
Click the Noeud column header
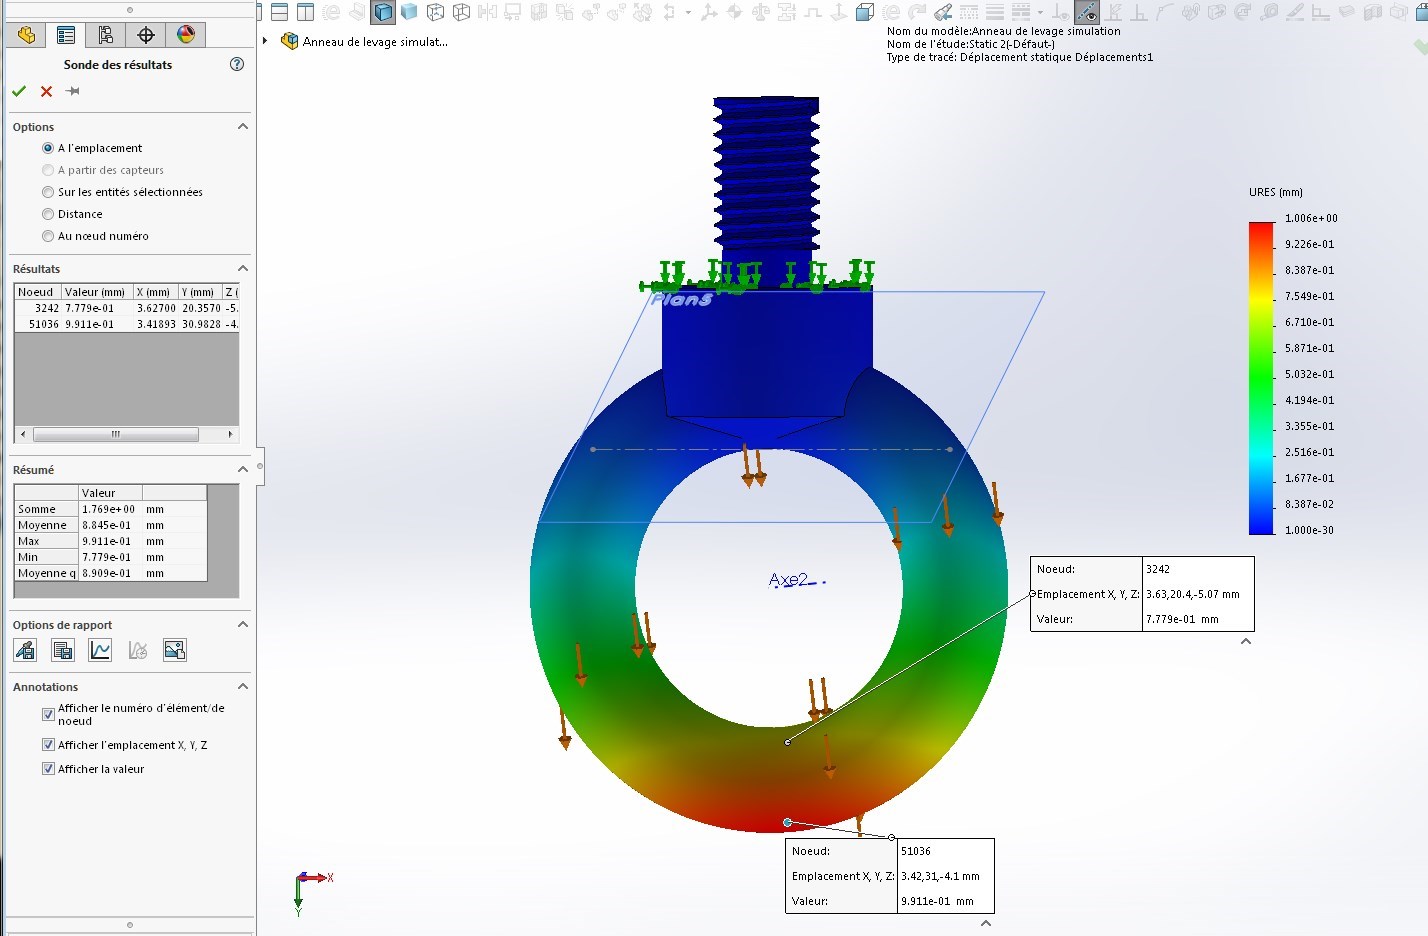click(x=37, y=292)
